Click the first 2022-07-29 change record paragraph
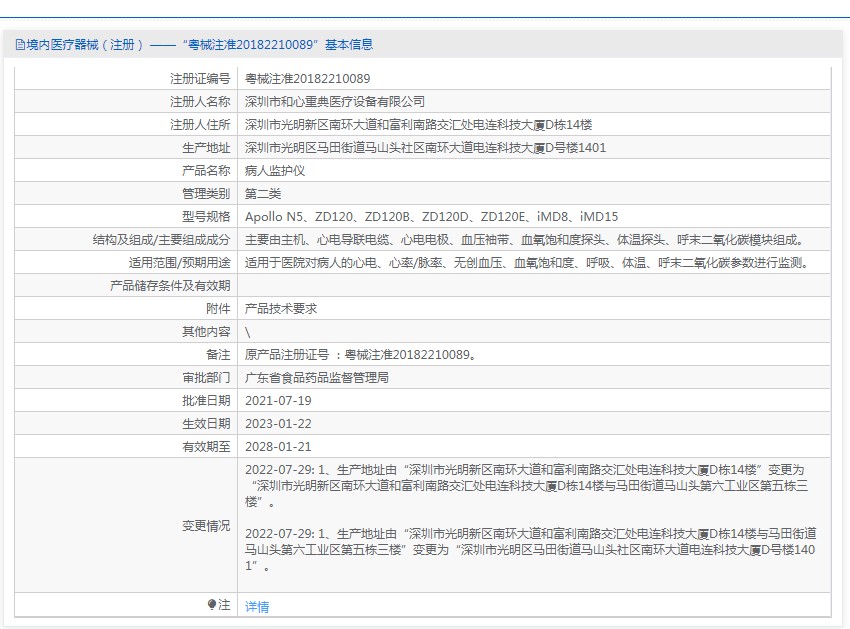850x629 pixels. click(526, 486)
